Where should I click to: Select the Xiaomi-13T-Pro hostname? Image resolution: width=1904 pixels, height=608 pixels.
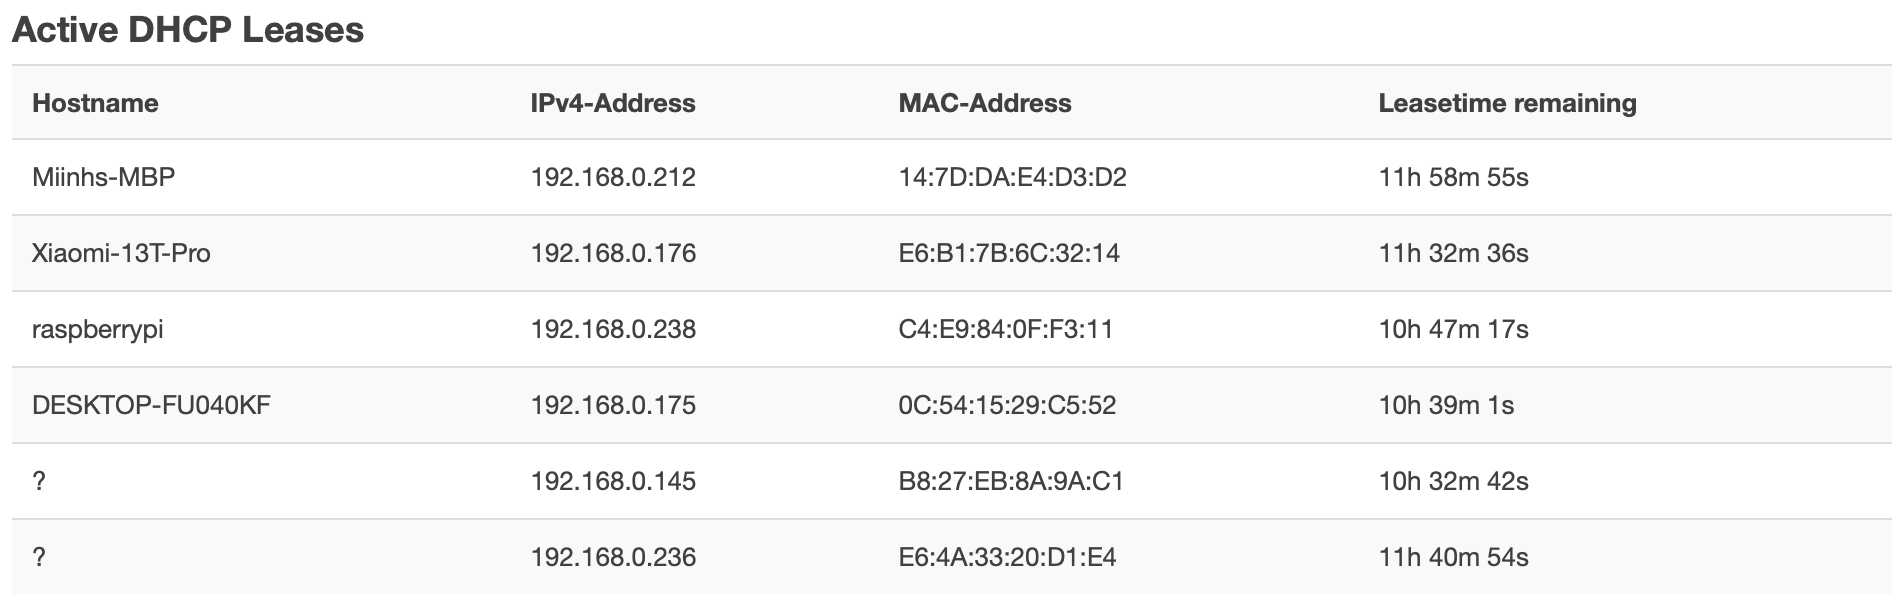coord(121,253)
